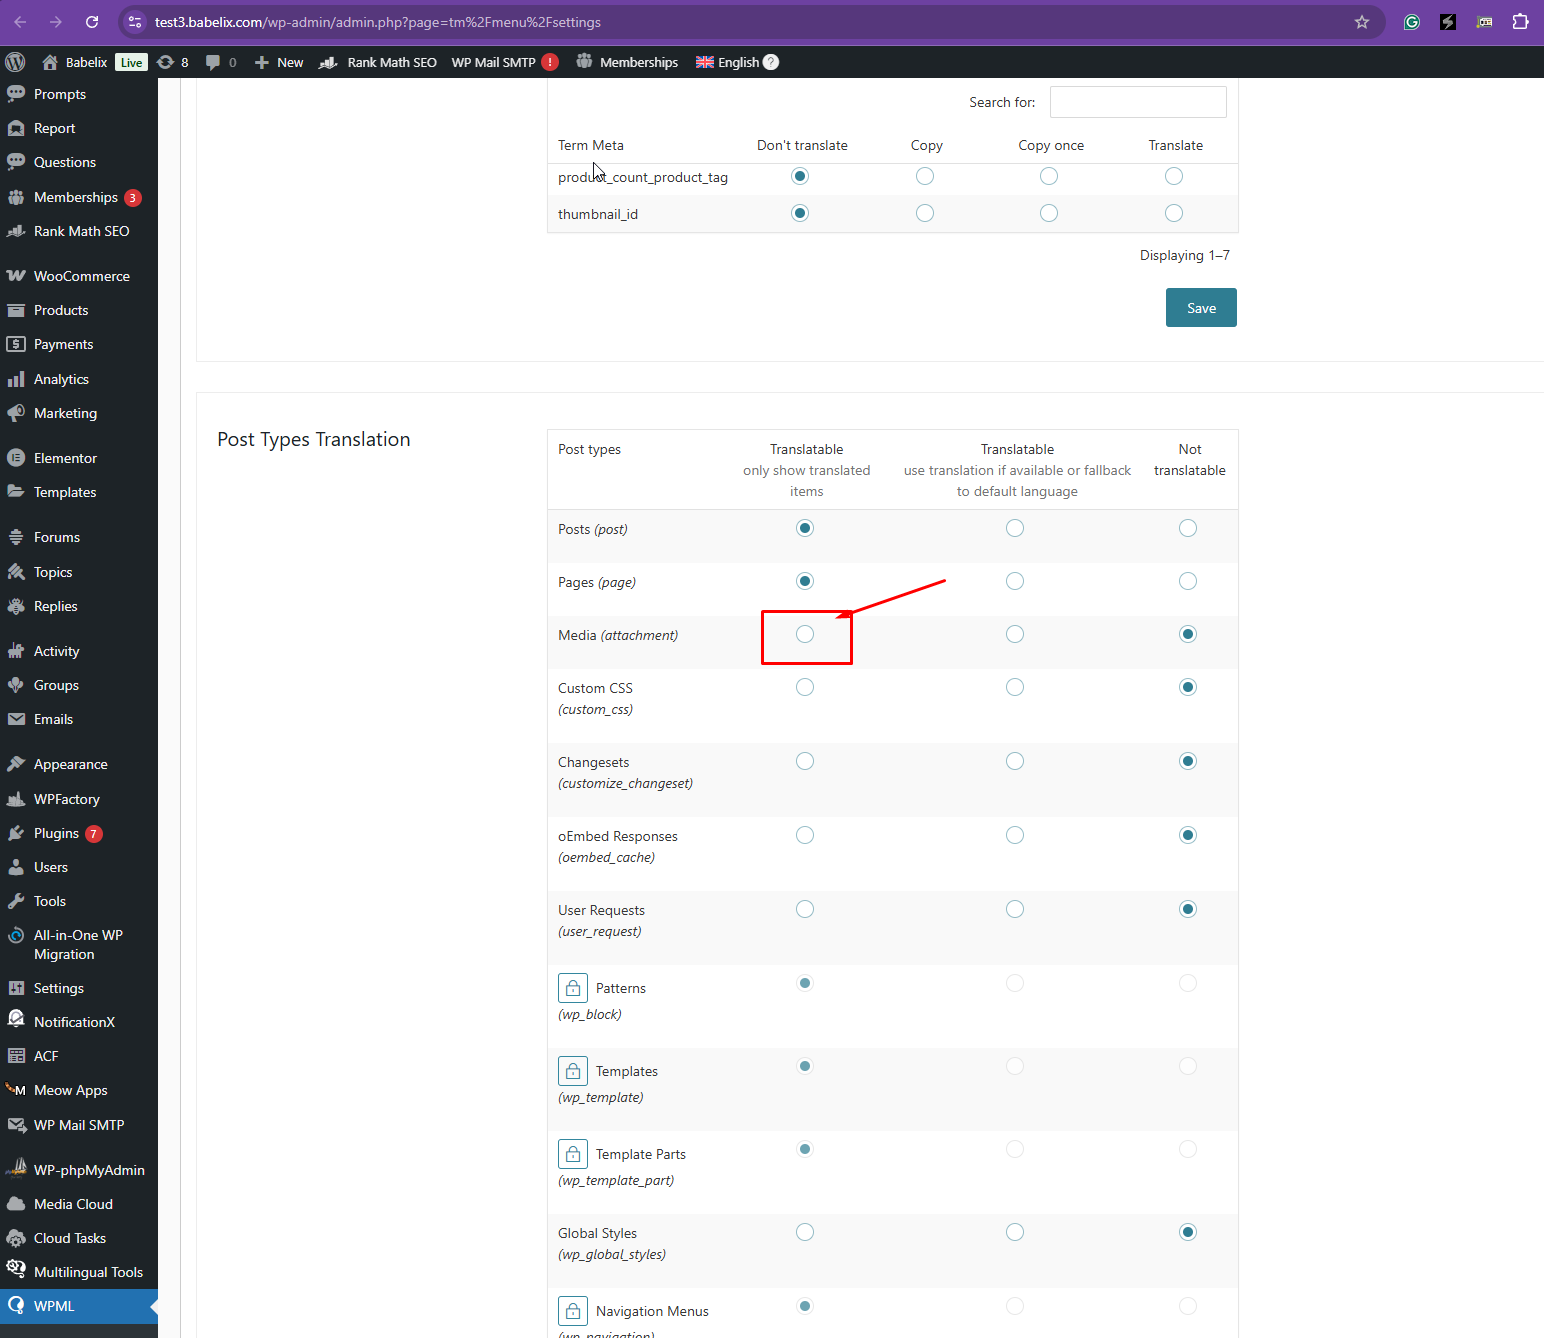Click the lock icon next to Patterns
This screenshot has height=1338, width=1544.
click(x=573, y=988)
